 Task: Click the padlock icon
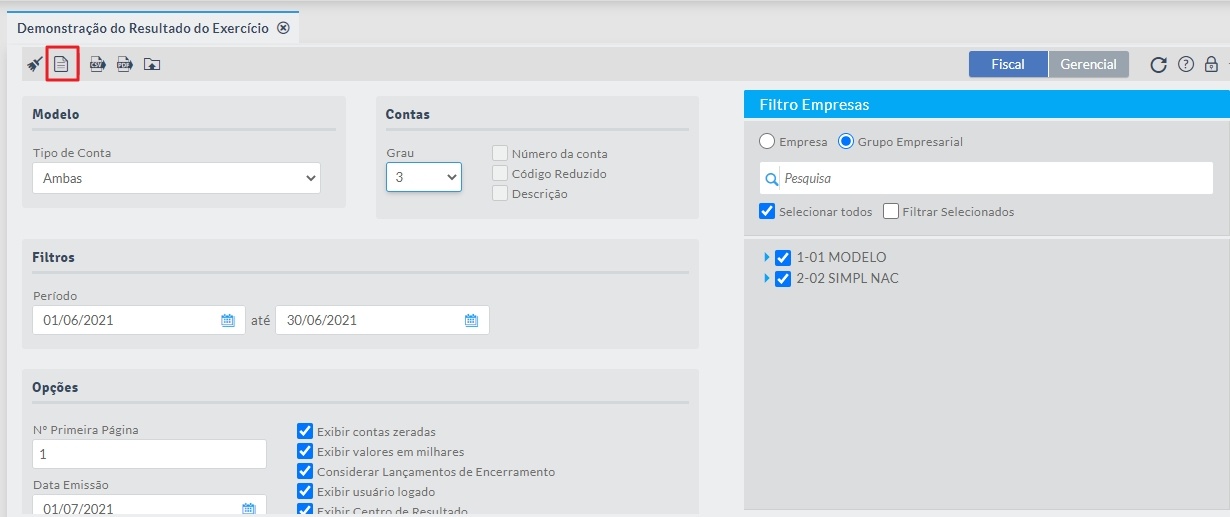1211,64
